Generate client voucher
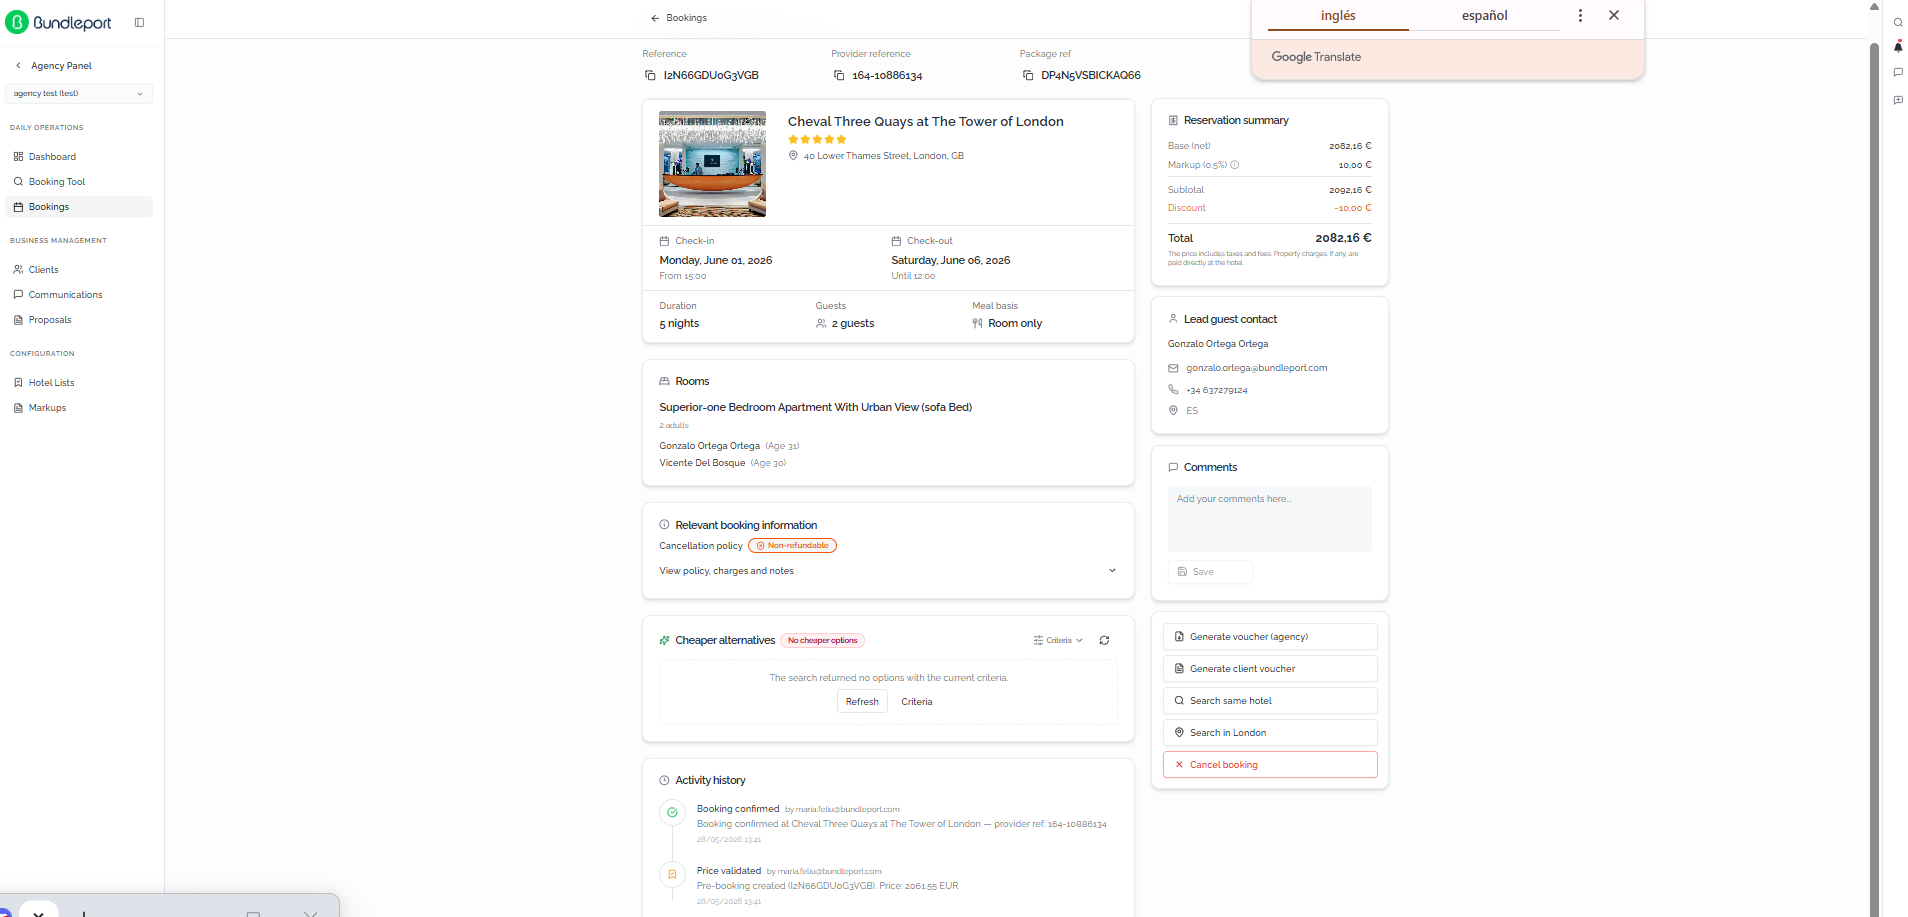Image resolution: width=1908 pixels, height=917 pixels. (x=1270, y=669)
